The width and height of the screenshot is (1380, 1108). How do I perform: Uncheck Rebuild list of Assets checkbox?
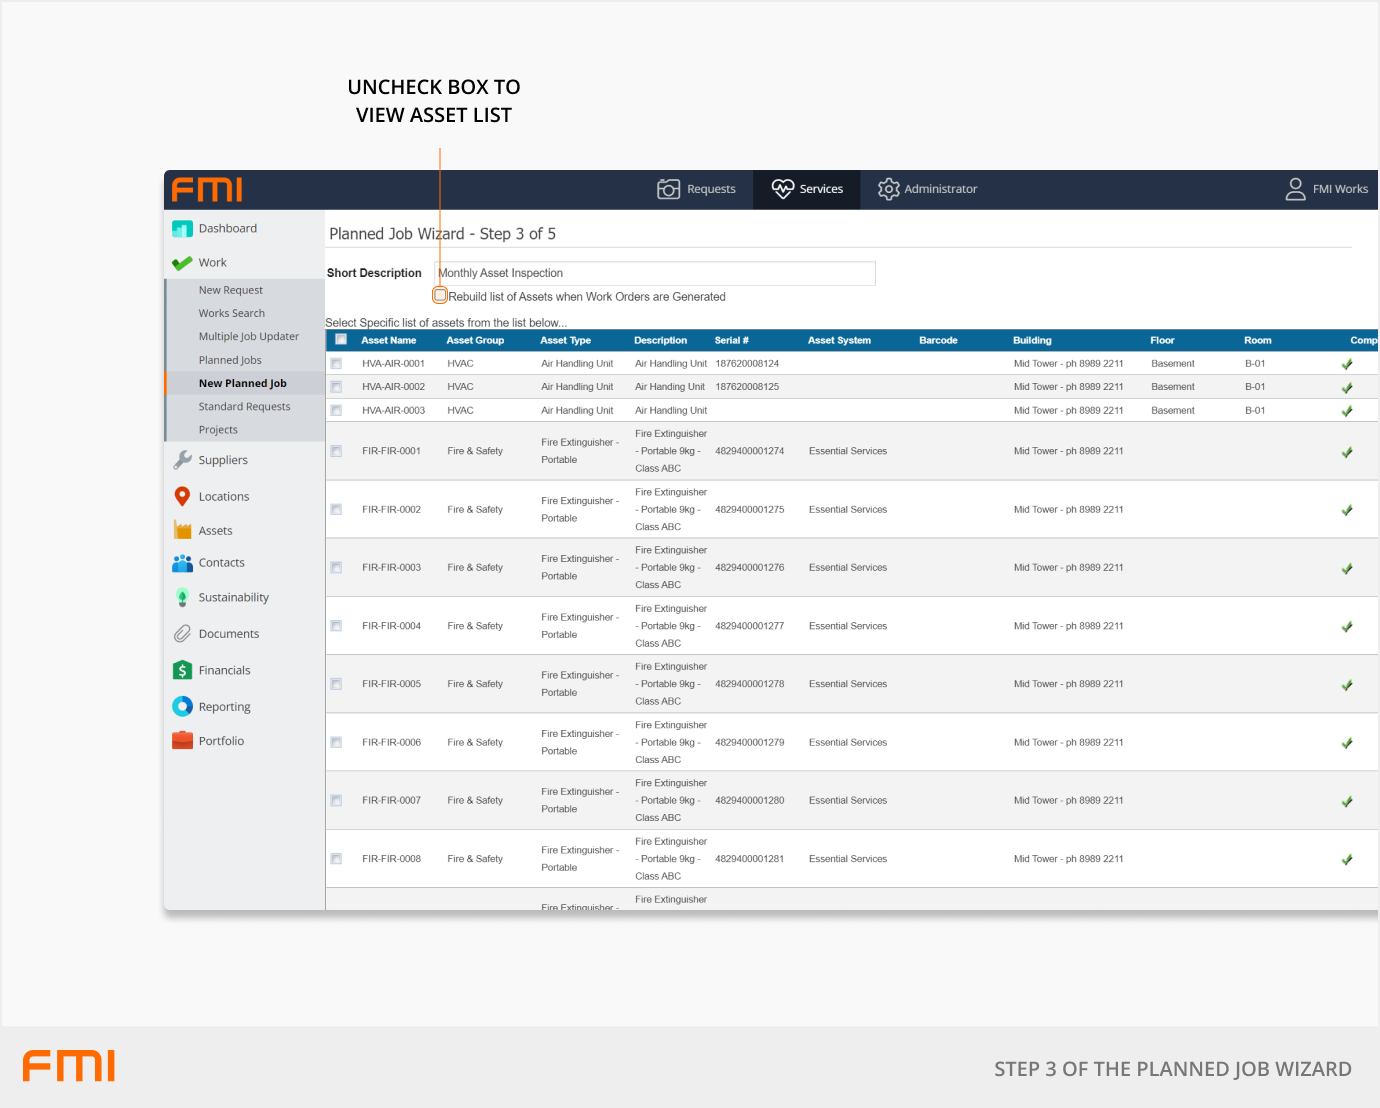[x=440, y=296]
